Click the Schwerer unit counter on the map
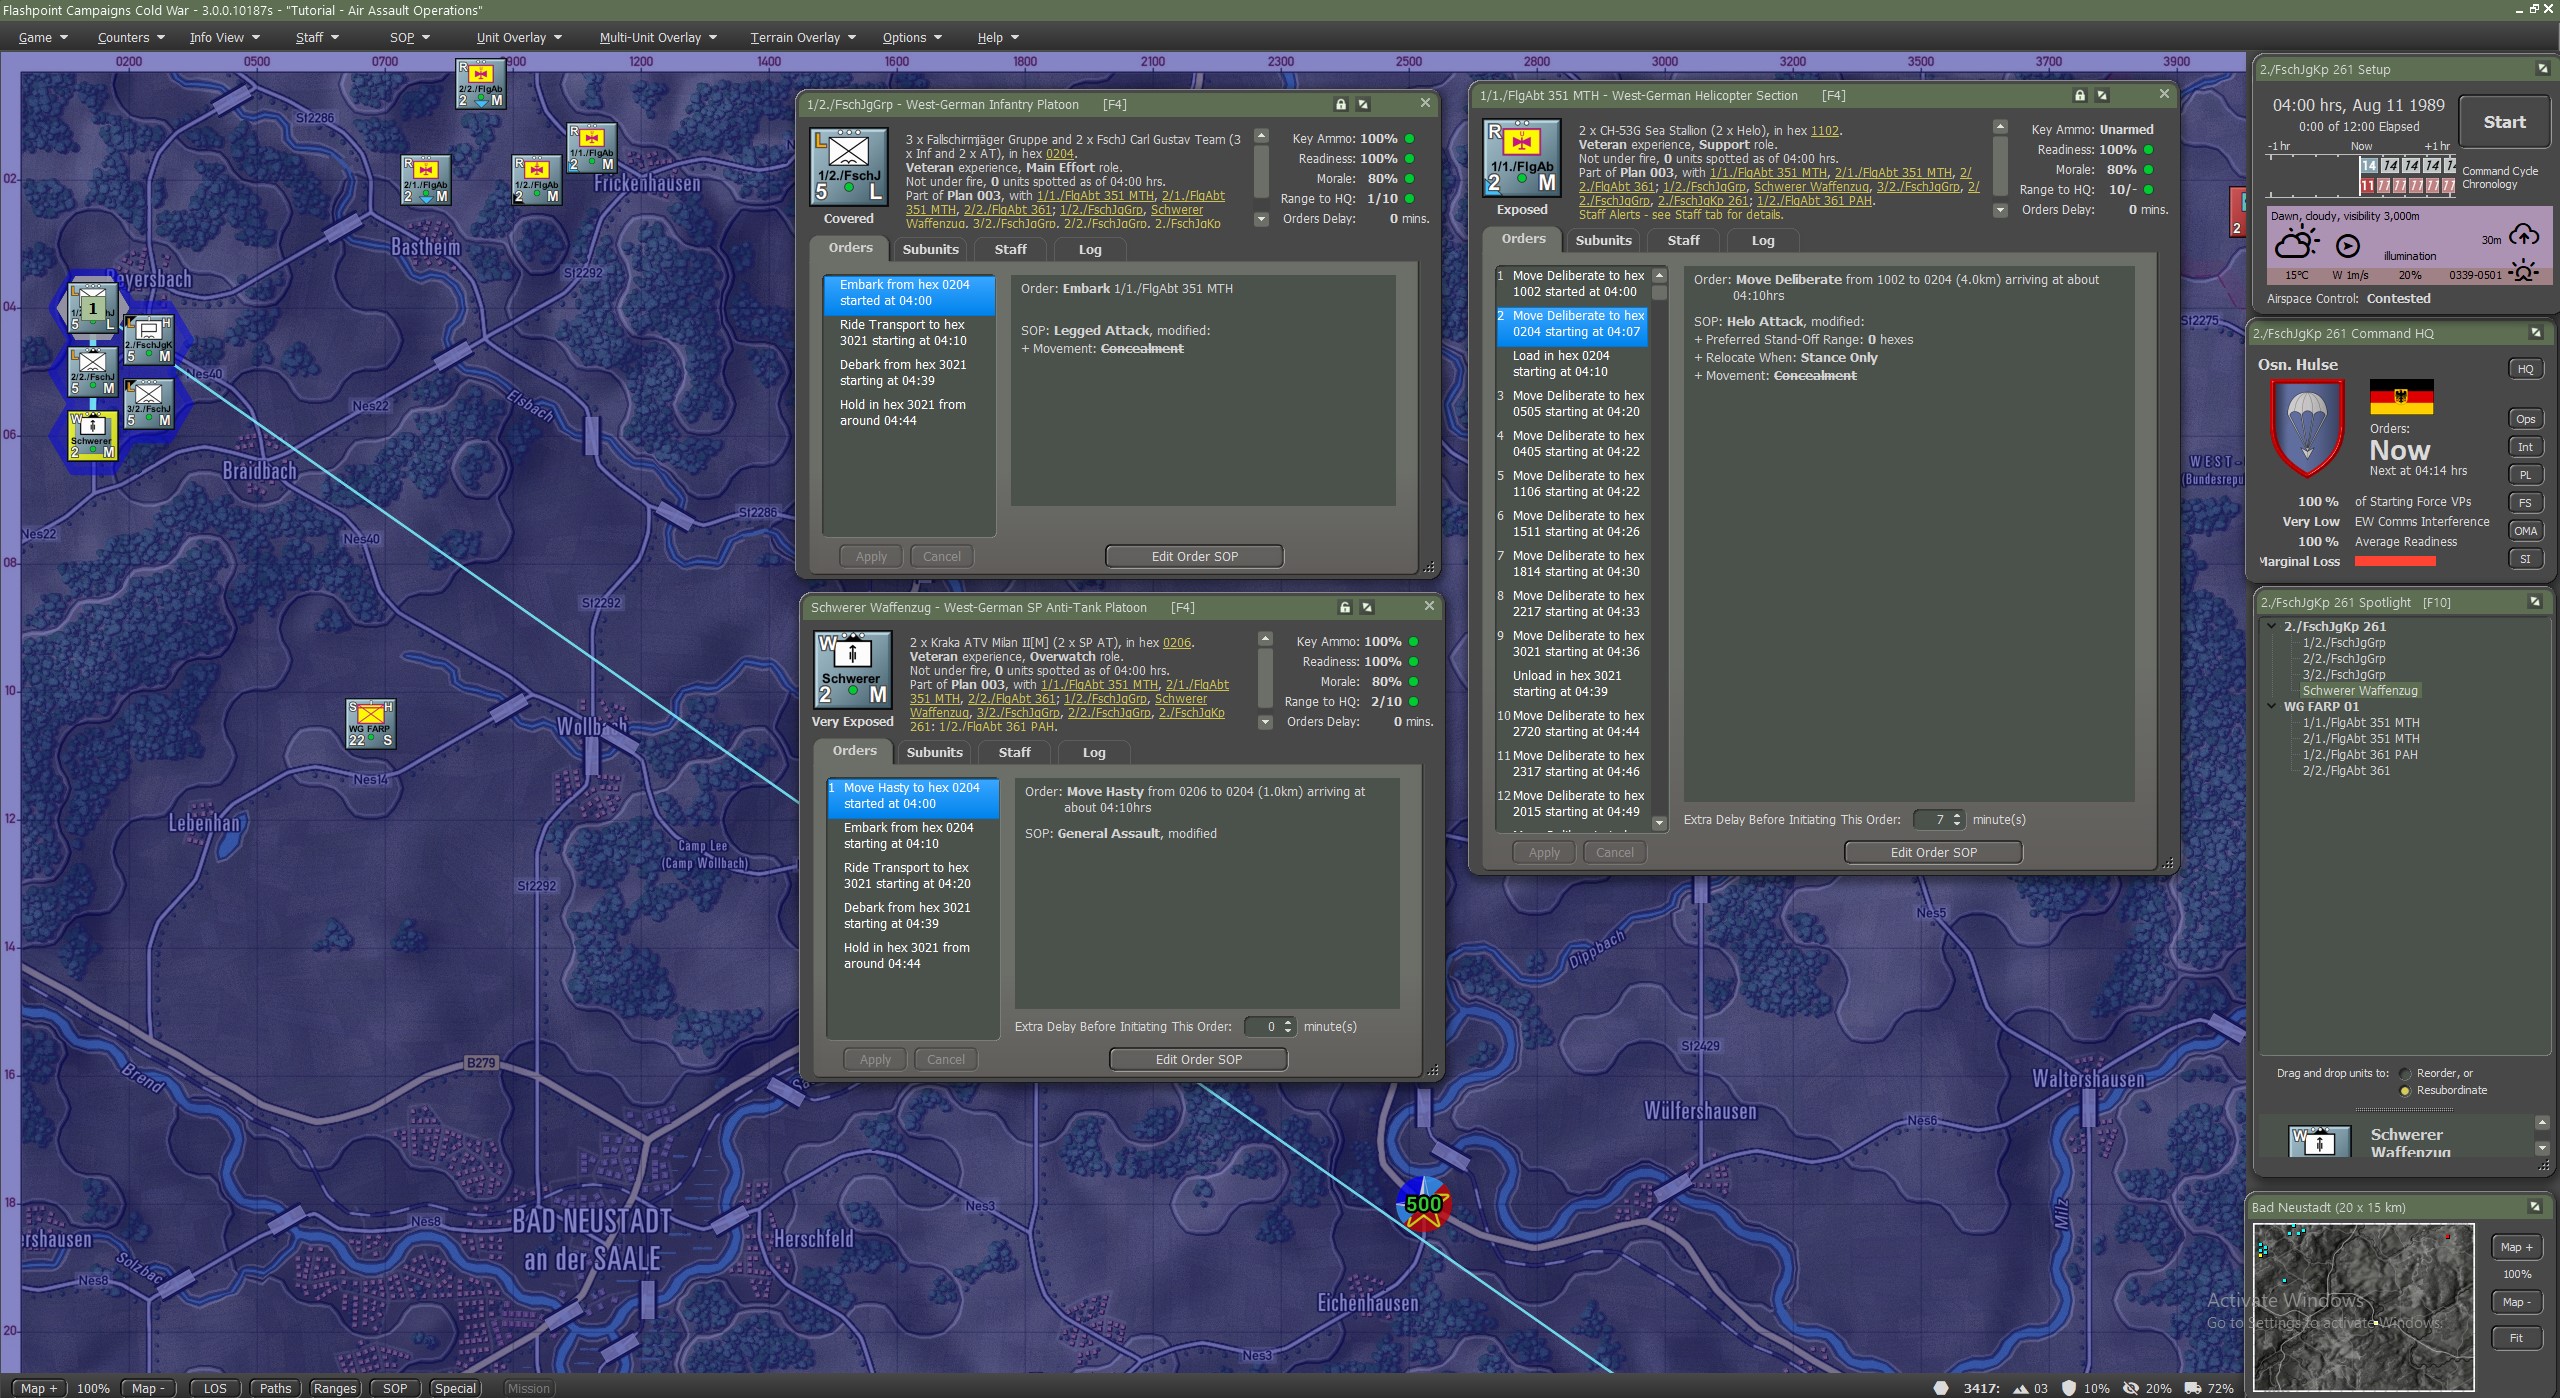 (92, 437)
